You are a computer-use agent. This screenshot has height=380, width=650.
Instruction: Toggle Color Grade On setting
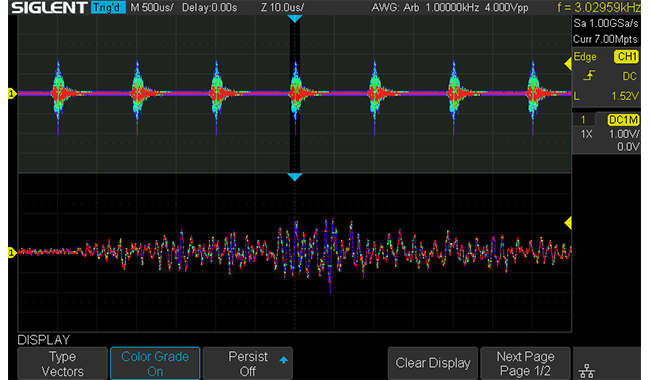155,363
